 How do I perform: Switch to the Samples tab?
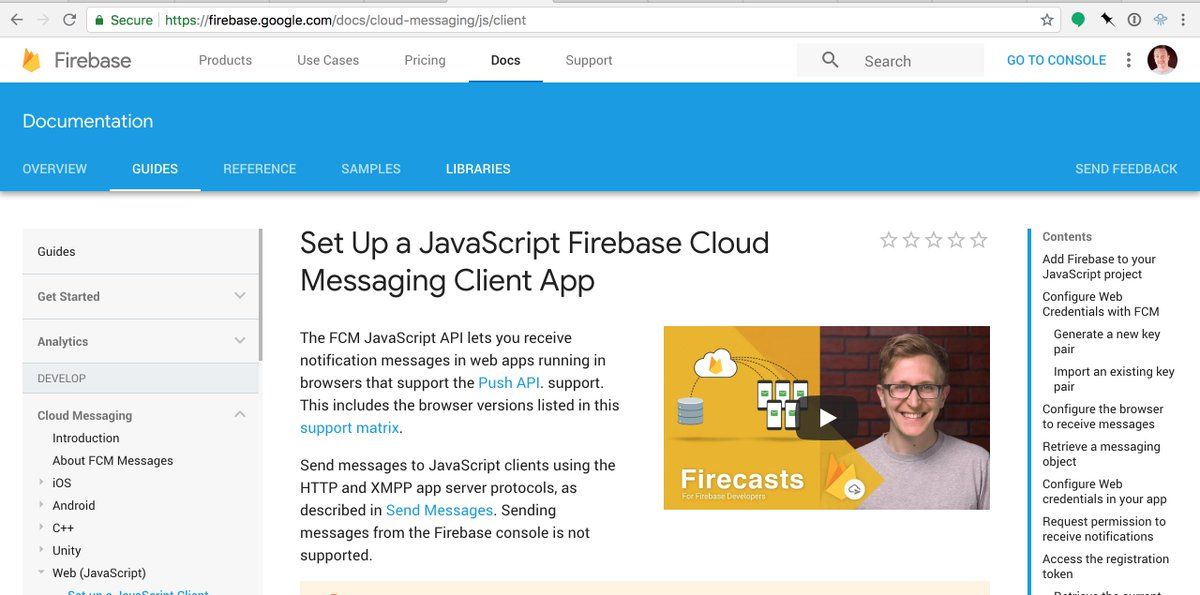pos(371,169)
